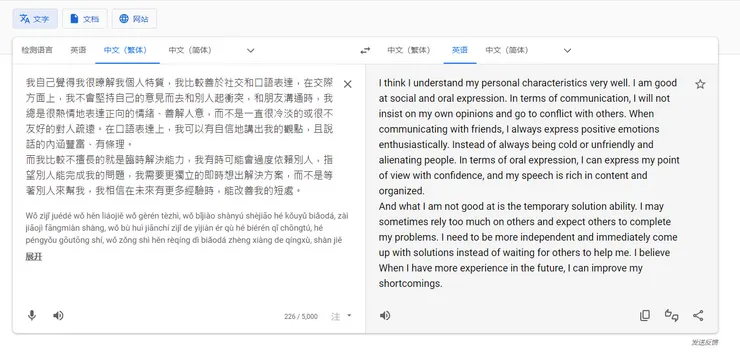Image resolution: width=740 pixels, height=360 pixels.
Task: Select target language 英语
Action: [460, 50]
